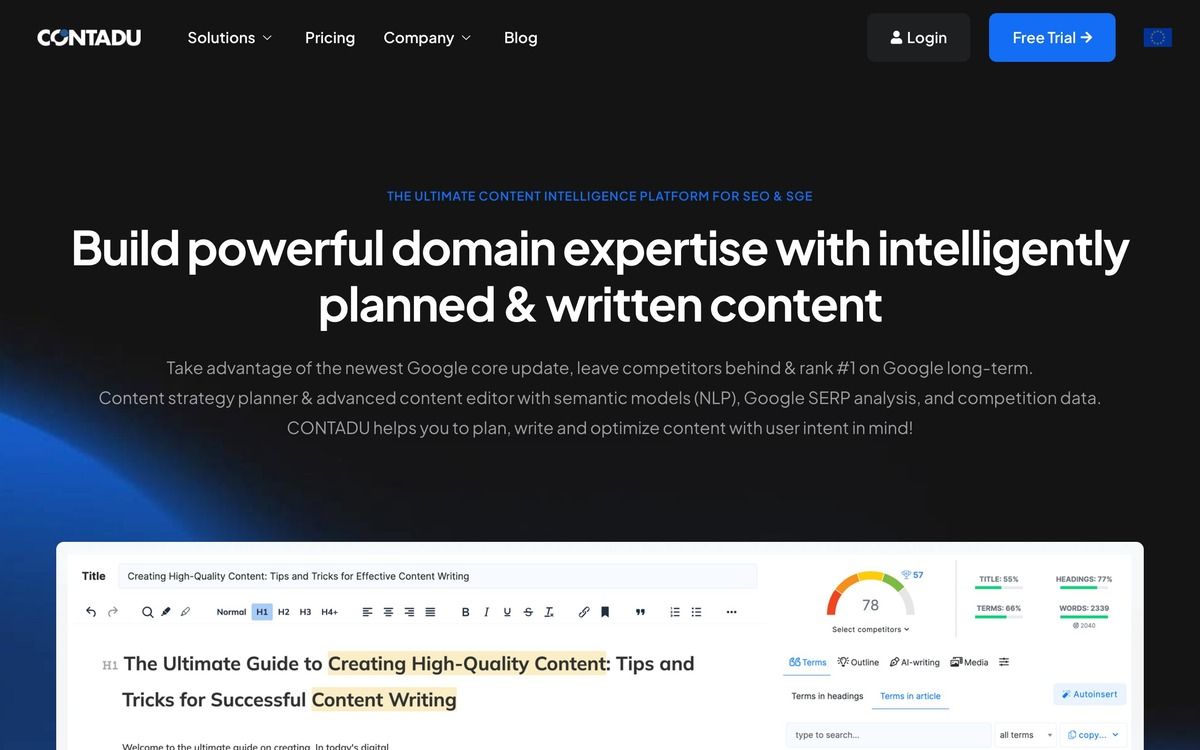Toggle center text alignment
This screenshot has width=1200, height=750.
[388, 612]
